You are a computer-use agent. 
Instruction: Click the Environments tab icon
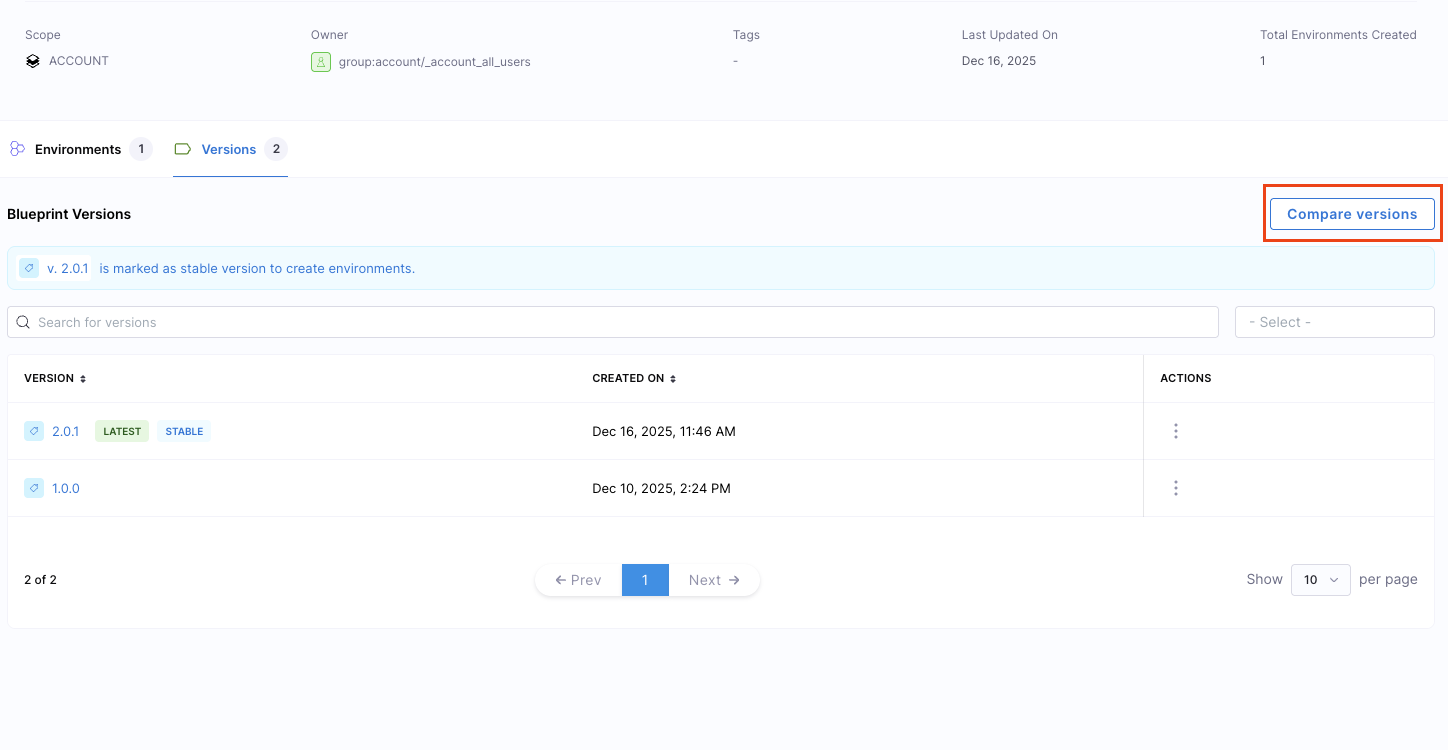(17, 149)
